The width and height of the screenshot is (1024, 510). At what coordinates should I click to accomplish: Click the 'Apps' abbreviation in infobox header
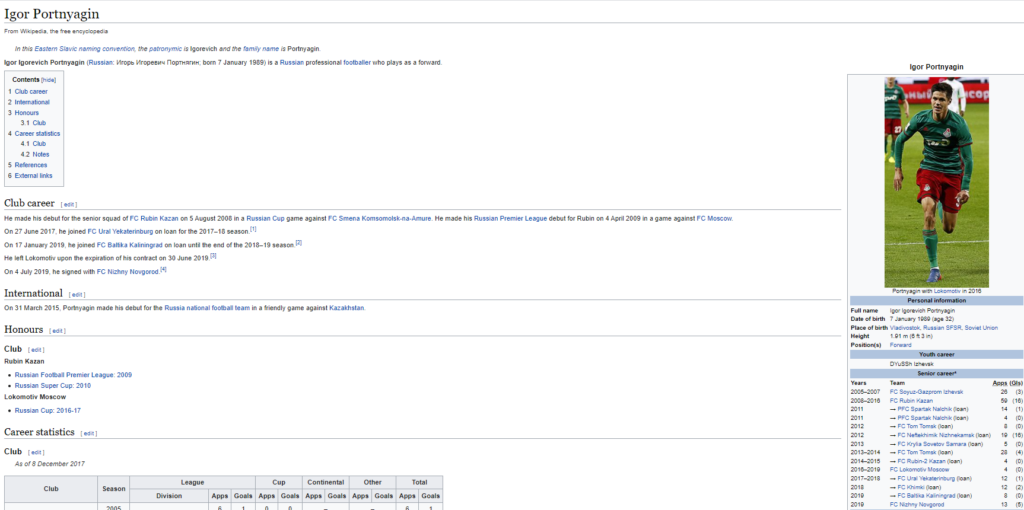click(x=1000, y=383)
